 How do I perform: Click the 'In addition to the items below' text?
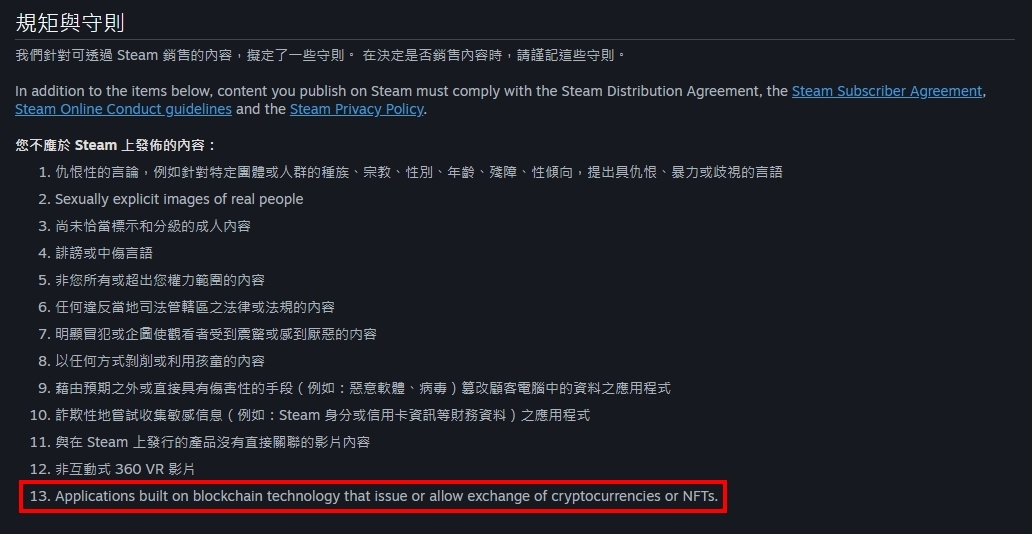[400, 91]
